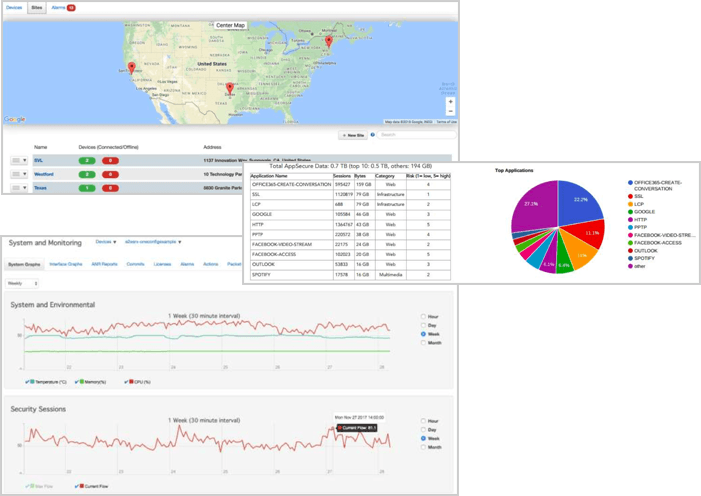Click the Current Flow tooltip on sessions graph

pos(357,428)
